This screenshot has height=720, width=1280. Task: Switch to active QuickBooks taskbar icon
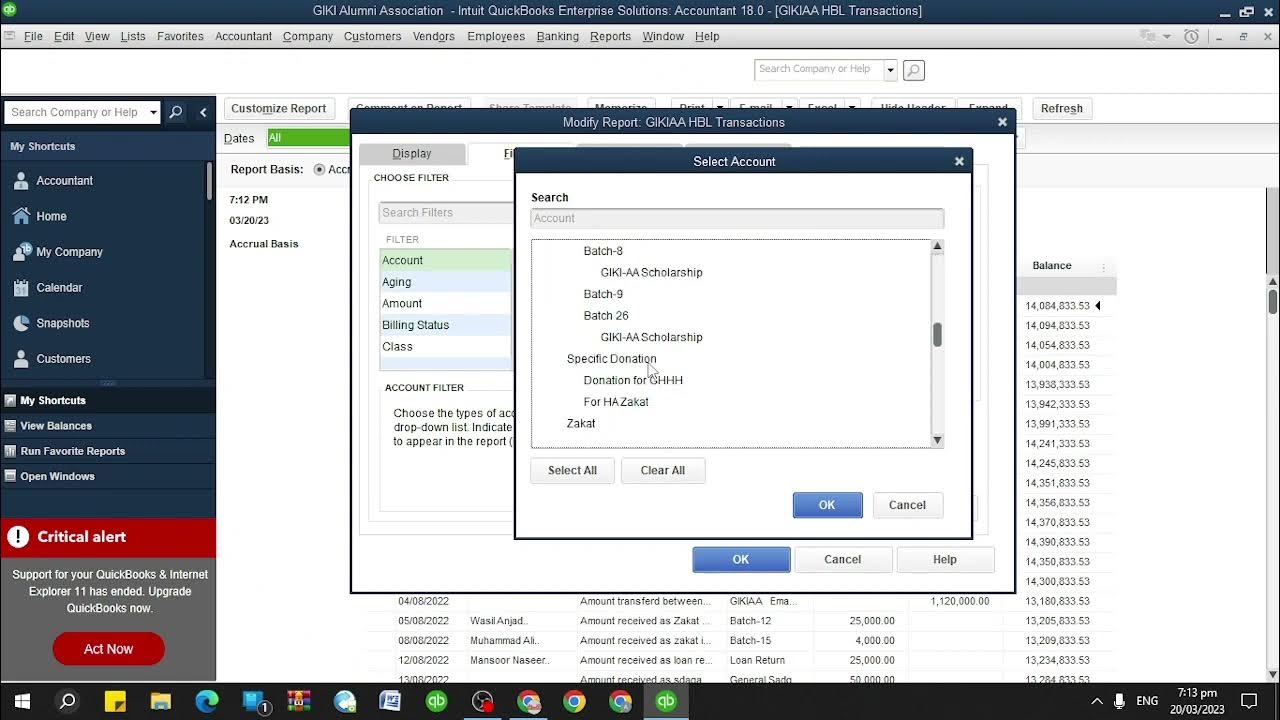tap(666, 701)
